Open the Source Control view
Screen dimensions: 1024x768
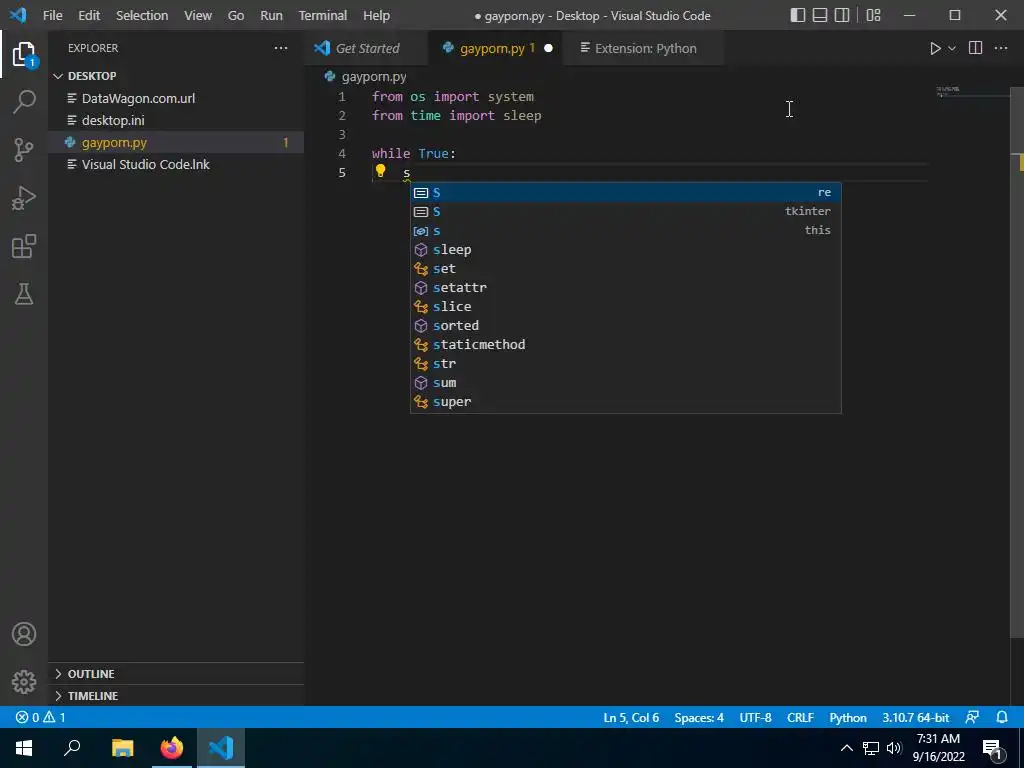24,150
